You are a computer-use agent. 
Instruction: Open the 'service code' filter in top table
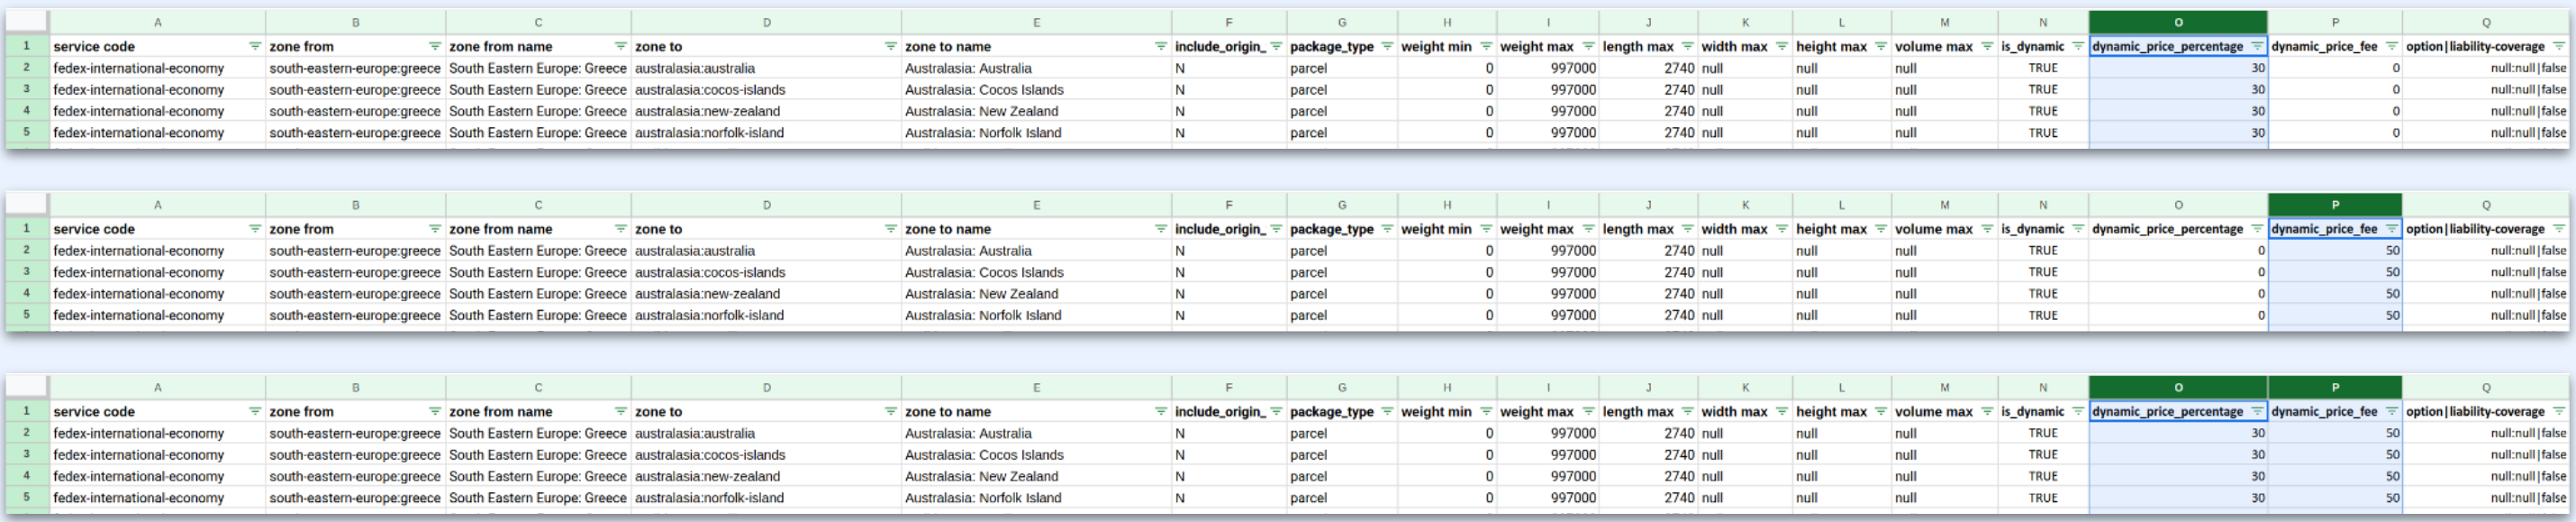254,46
